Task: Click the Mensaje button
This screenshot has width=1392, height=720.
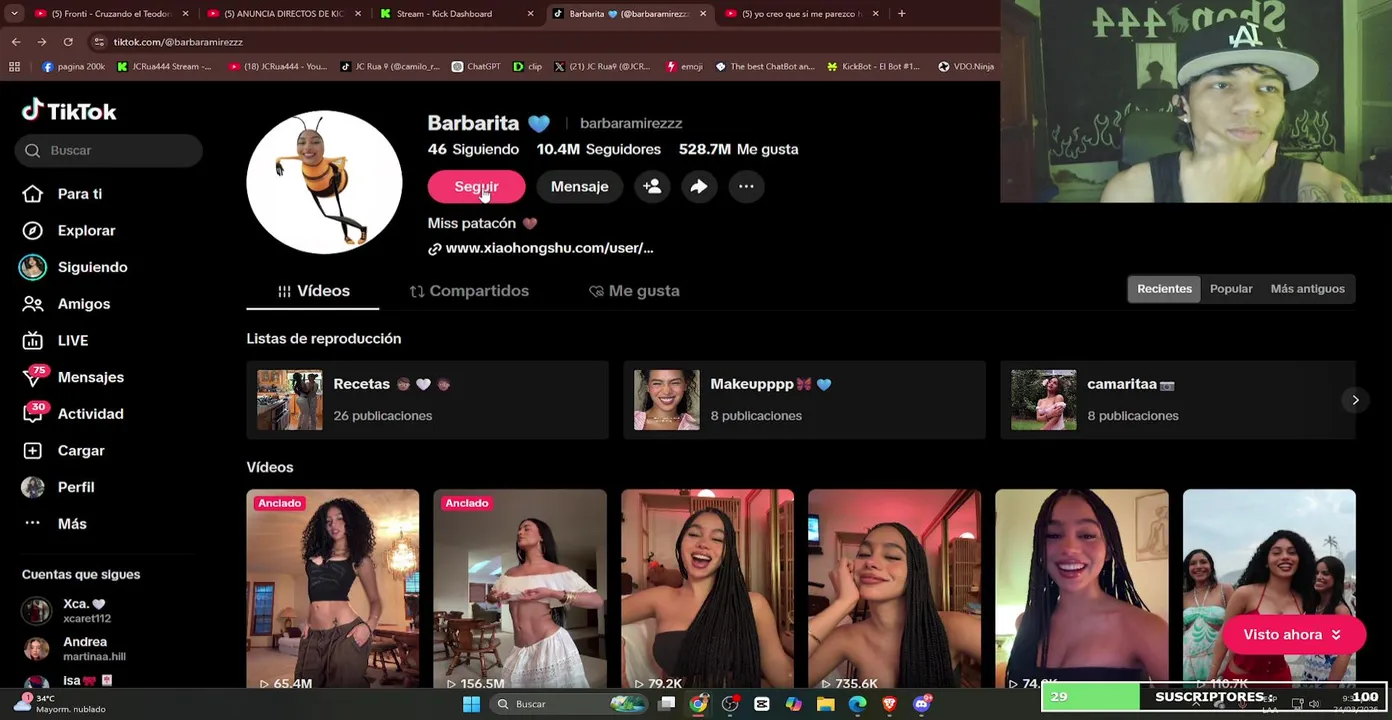Action: (x=579, y=187)
